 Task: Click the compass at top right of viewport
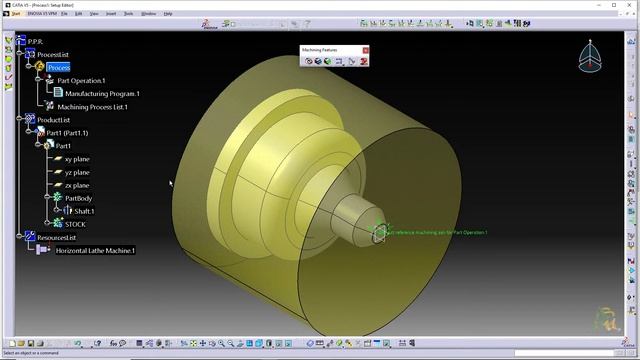590,56
